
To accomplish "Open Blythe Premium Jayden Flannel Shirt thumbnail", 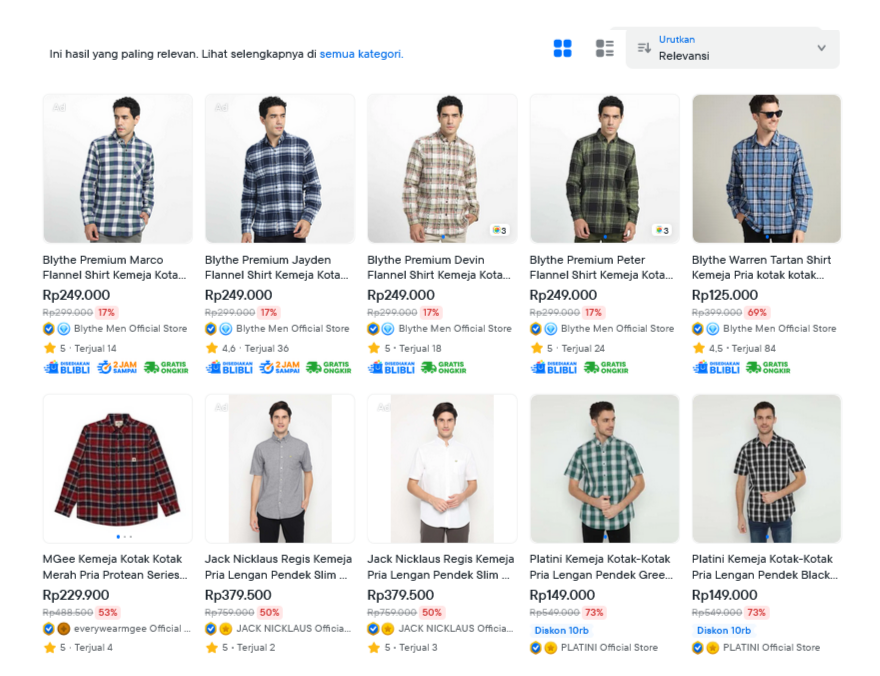I will click(279, 169).
